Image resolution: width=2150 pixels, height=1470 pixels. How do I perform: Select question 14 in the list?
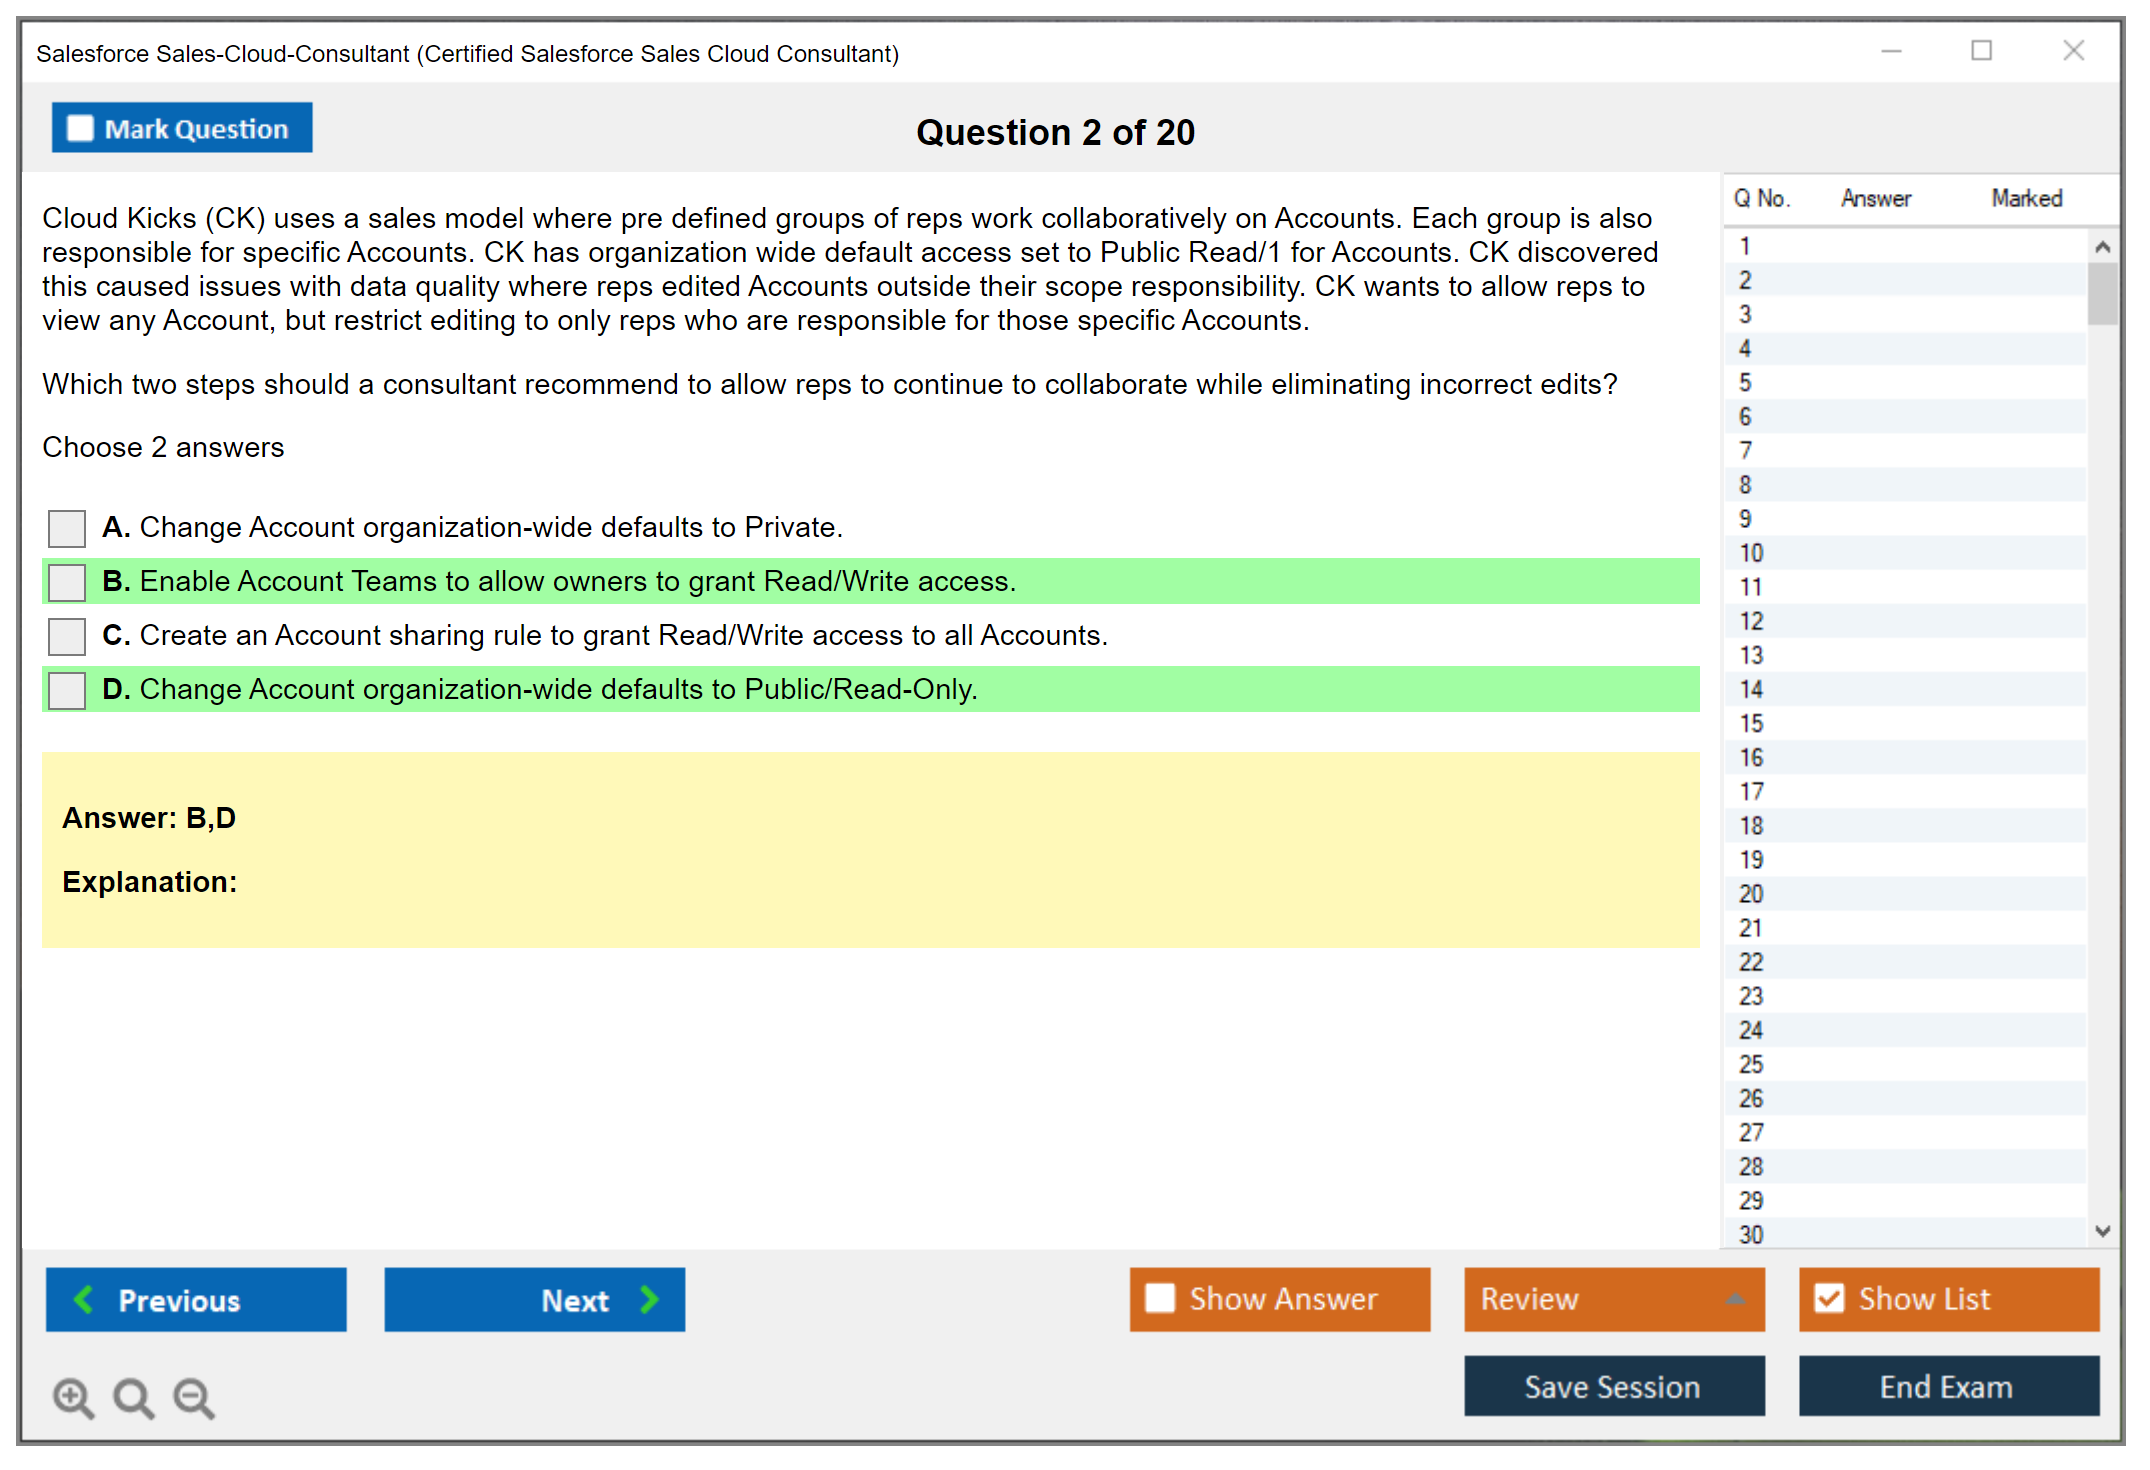click(x=1751, y=689)
